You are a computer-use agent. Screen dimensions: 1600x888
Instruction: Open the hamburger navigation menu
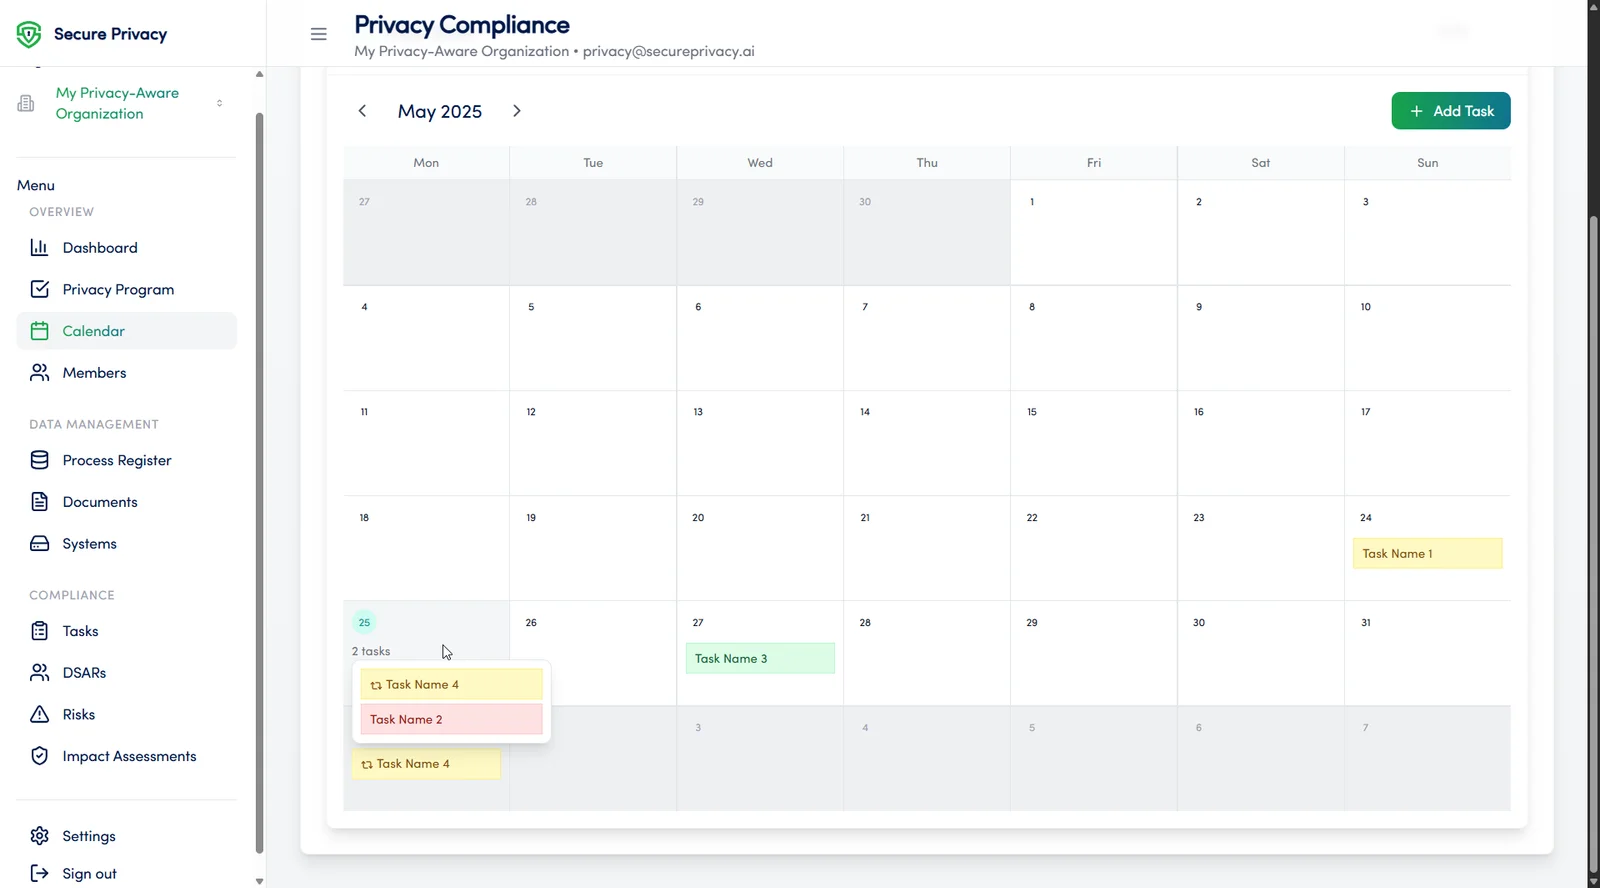[318, 33]
